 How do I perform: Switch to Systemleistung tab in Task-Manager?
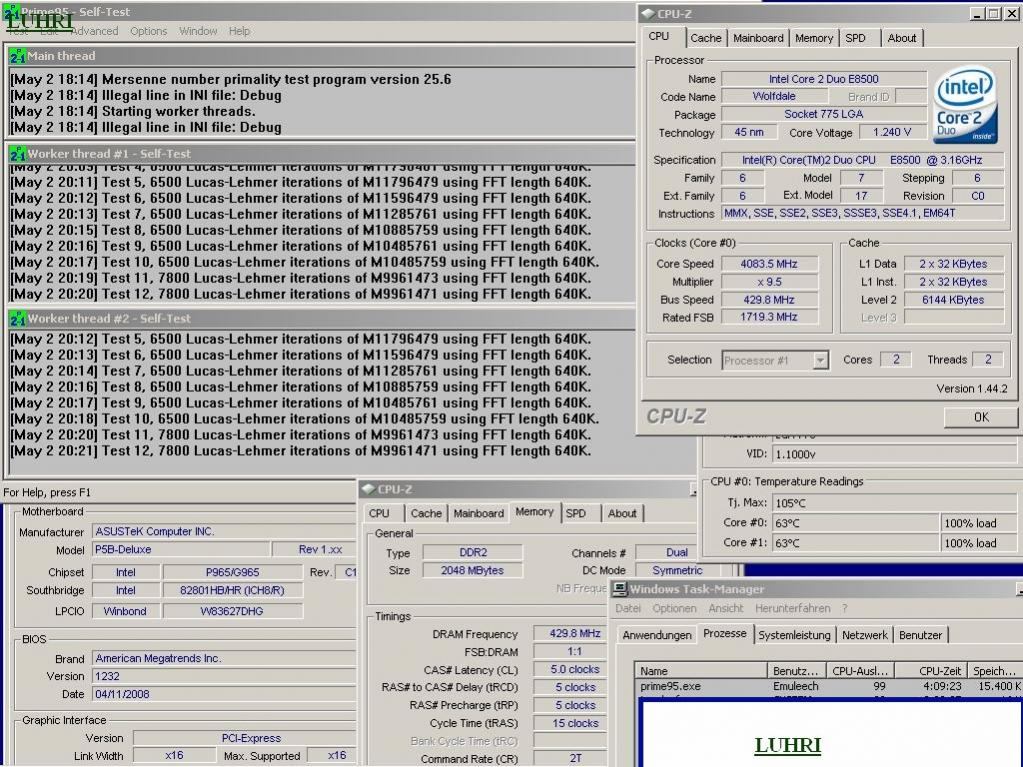click(794, 635)
